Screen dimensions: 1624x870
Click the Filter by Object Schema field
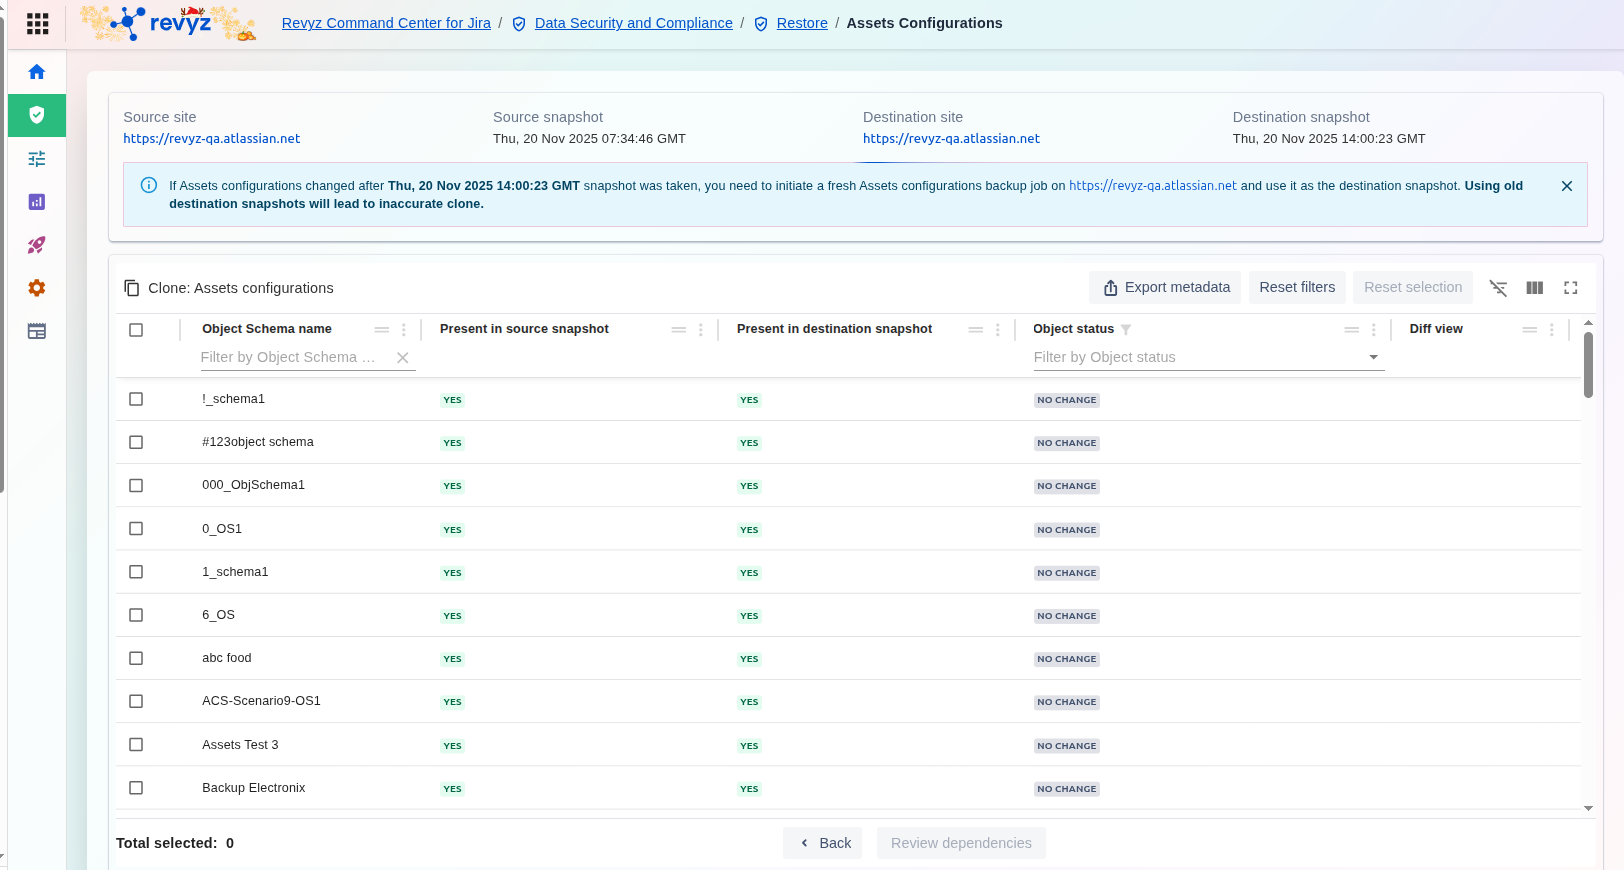tap(290, 357)
